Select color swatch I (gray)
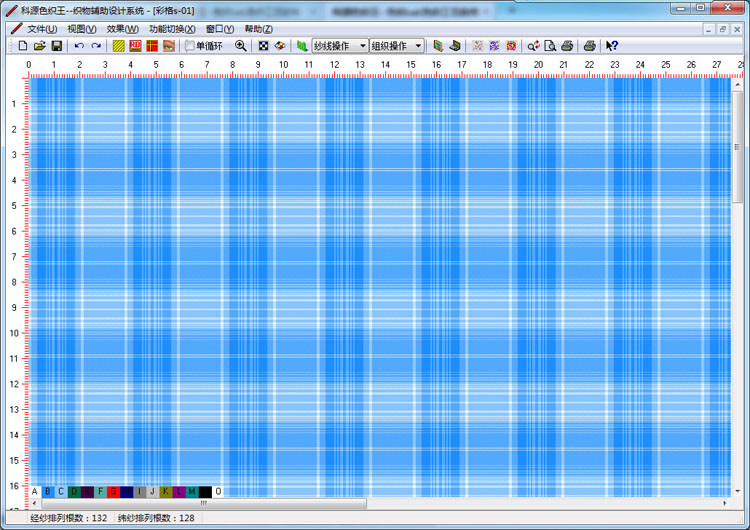The height and width of the screenshot is (530, 750). point(139,491)
